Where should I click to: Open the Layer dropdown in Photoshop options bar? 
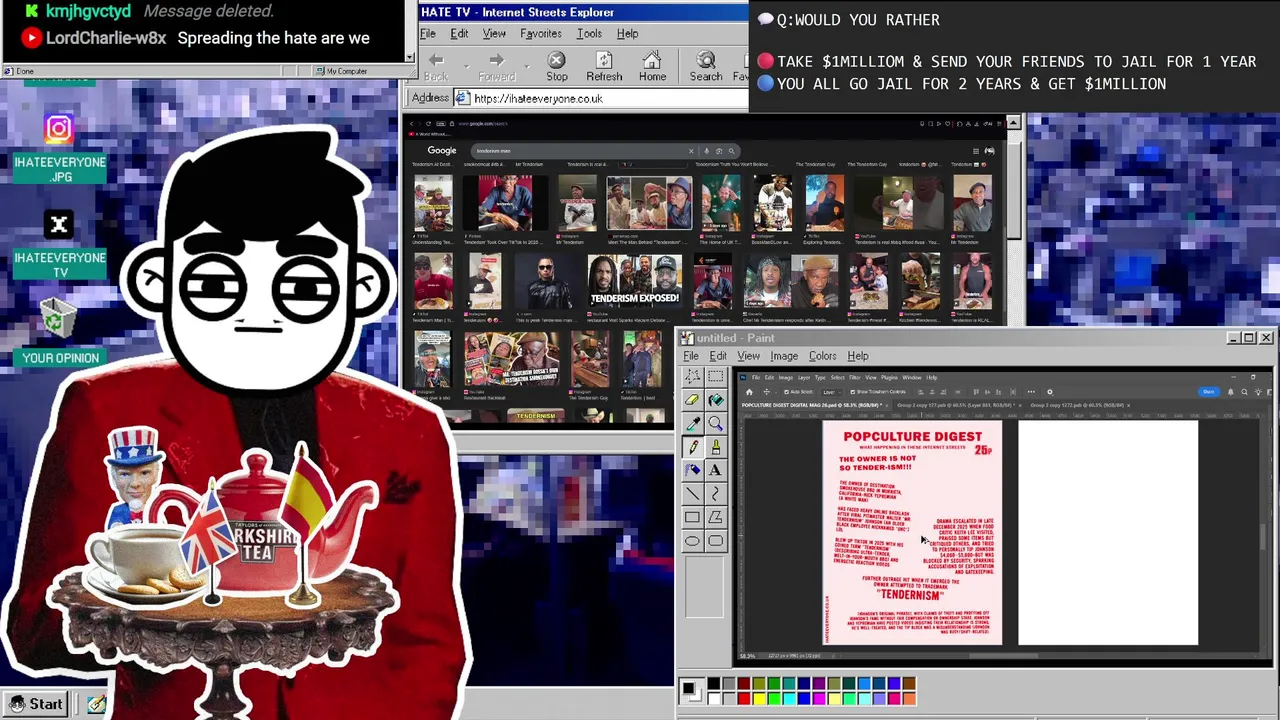pyautogui.click(x=830, y=392)
